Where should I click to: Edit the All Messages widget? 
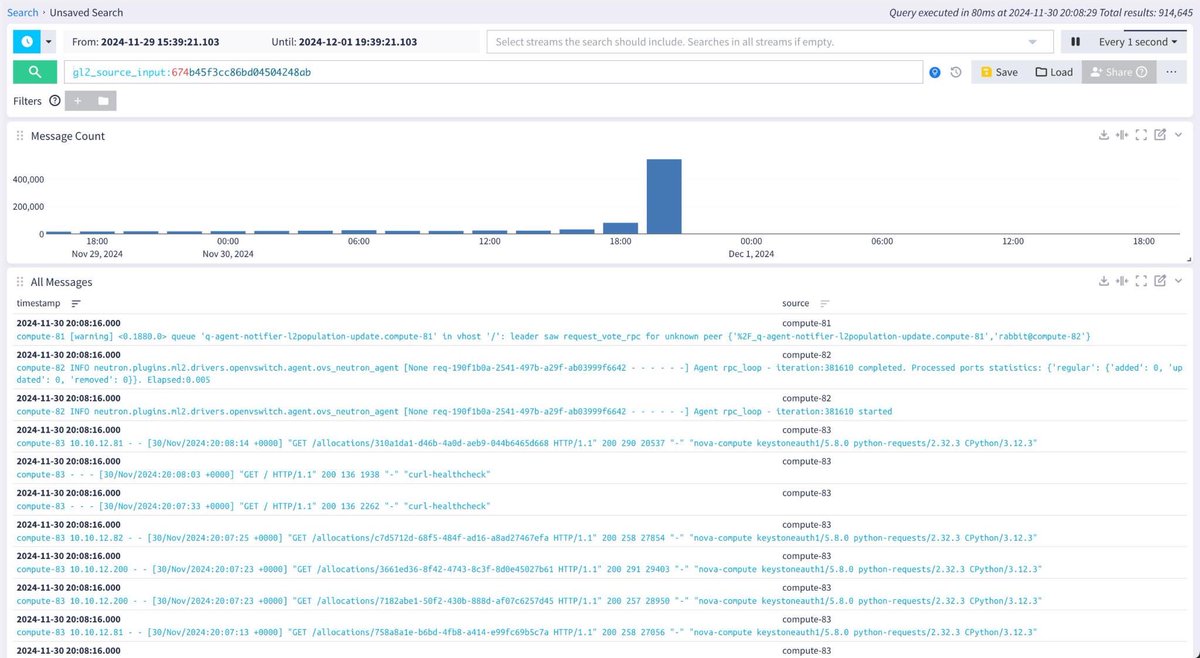coord(1160,281)
